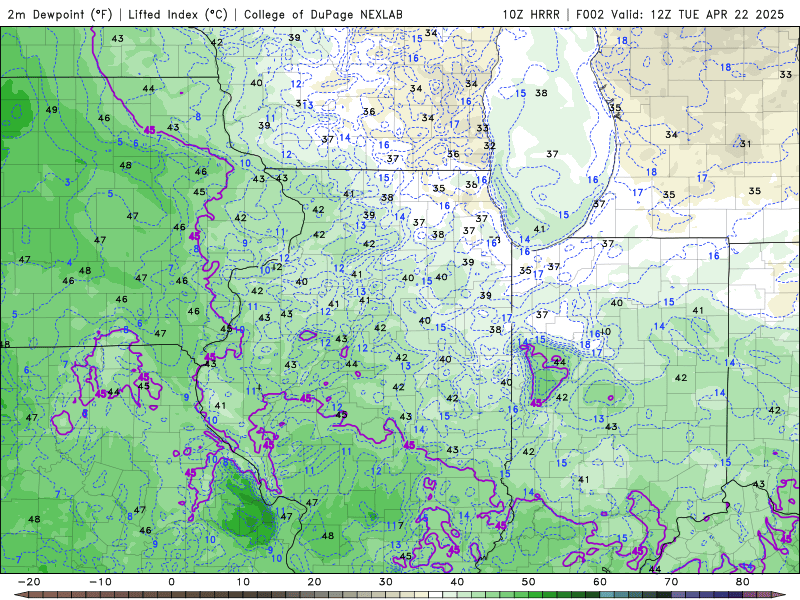The height and width of the screenshot is (600, 800).
Task: Click the "80" color scale label
Action: click(743, 582)
